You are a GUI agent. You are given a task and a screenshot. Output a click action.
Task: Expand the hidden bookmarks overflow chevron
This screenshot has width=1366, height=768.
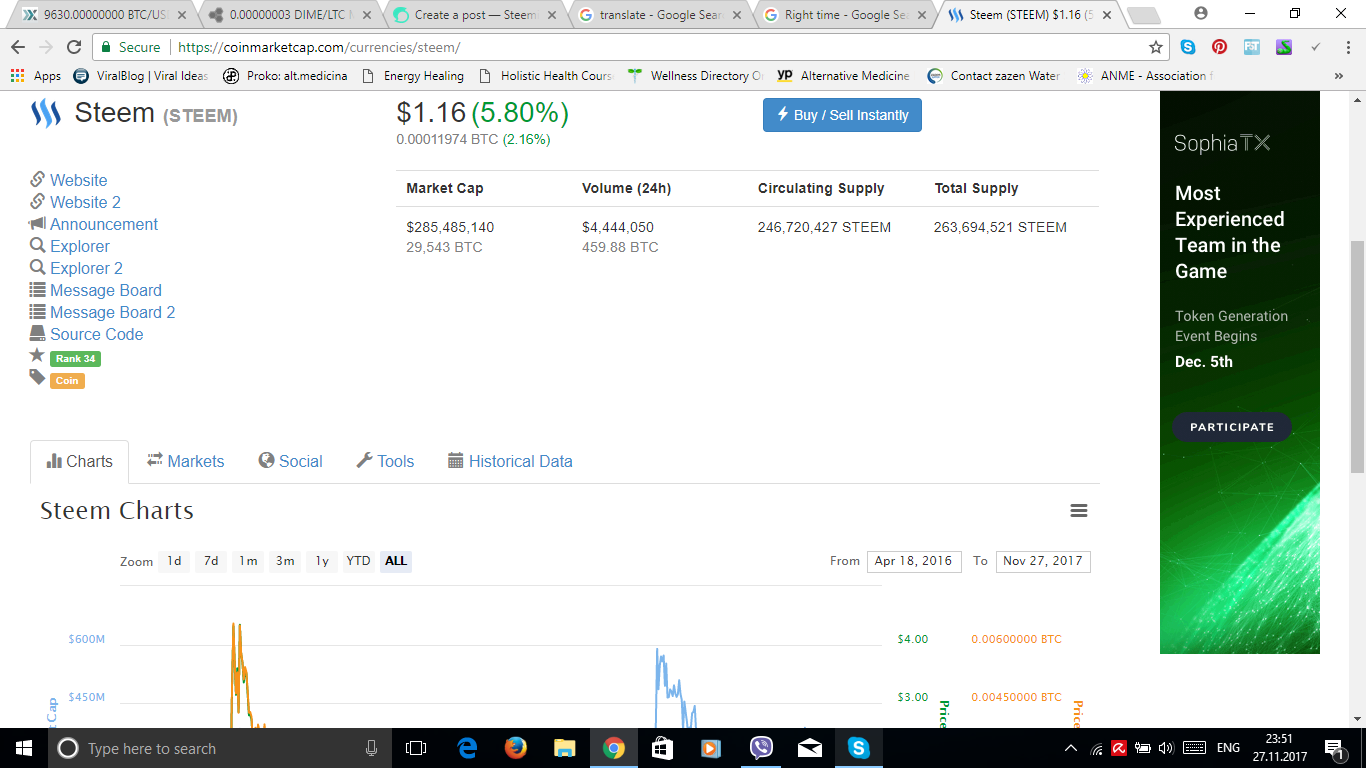(x=1339, y=75)
